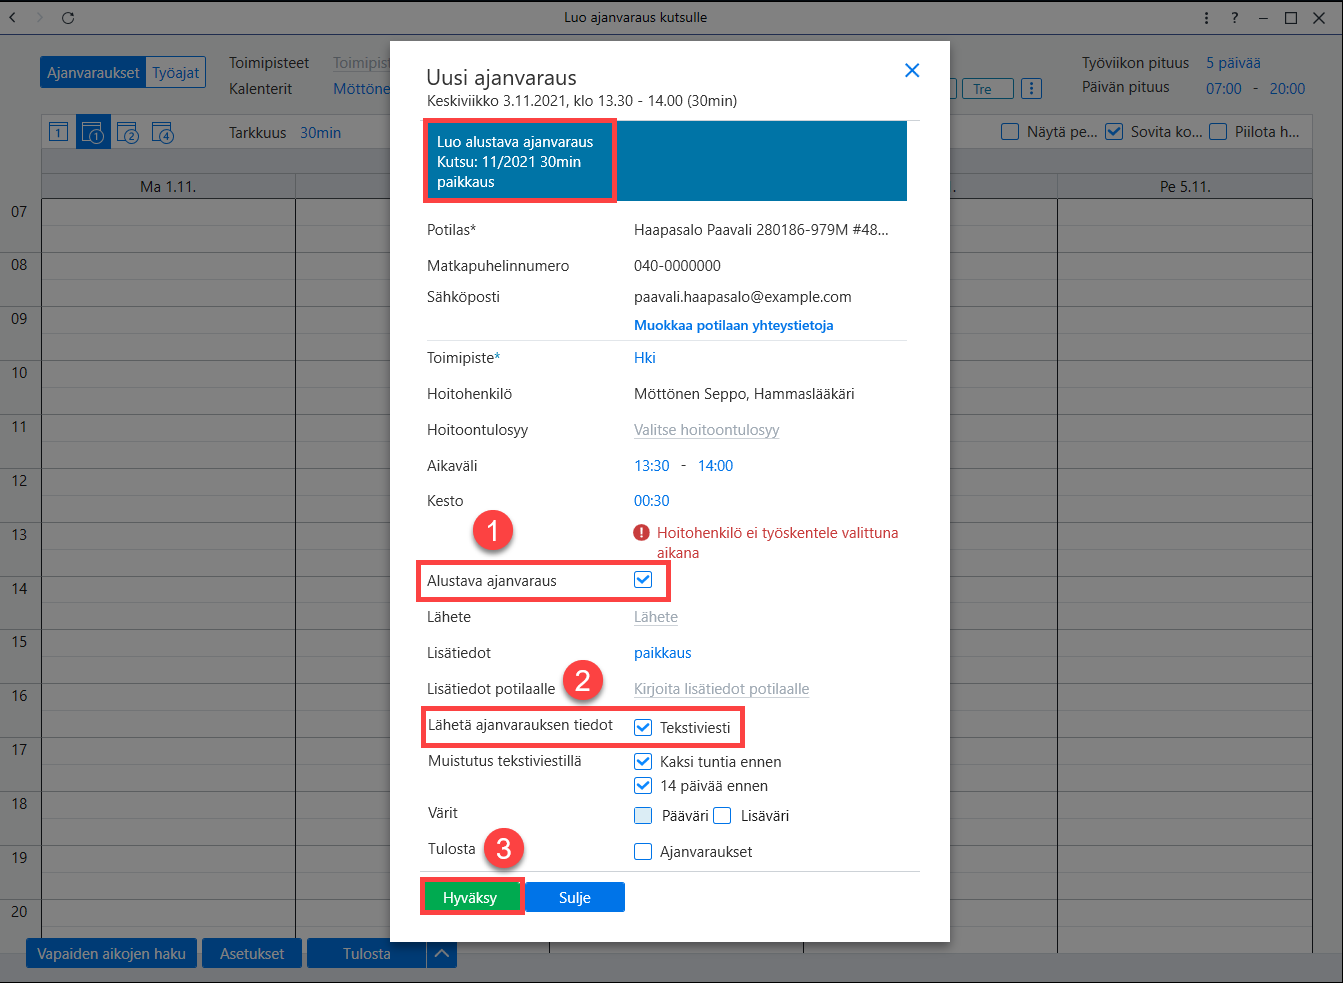Untick the Sovita ko... checkbox
1343x983 pixels.
(1114, 131)
